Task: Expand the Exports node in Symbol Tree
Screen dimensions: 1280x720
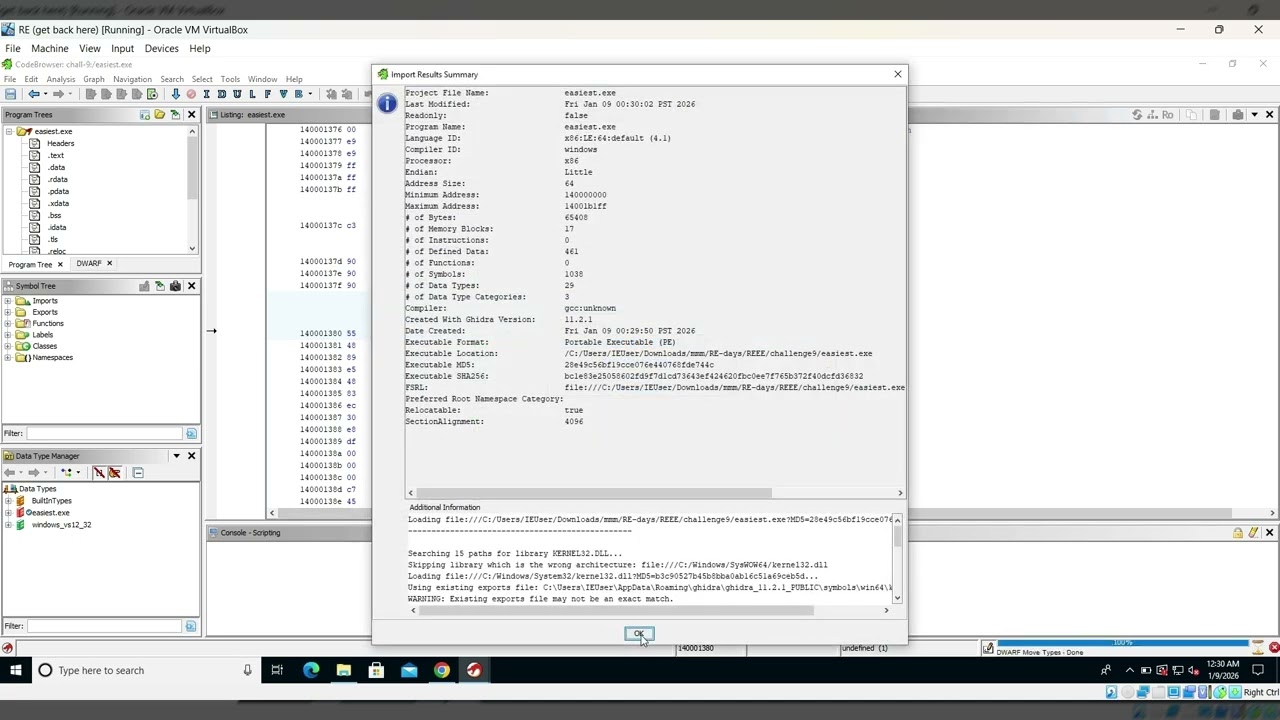Action: [x=8, y=312]
